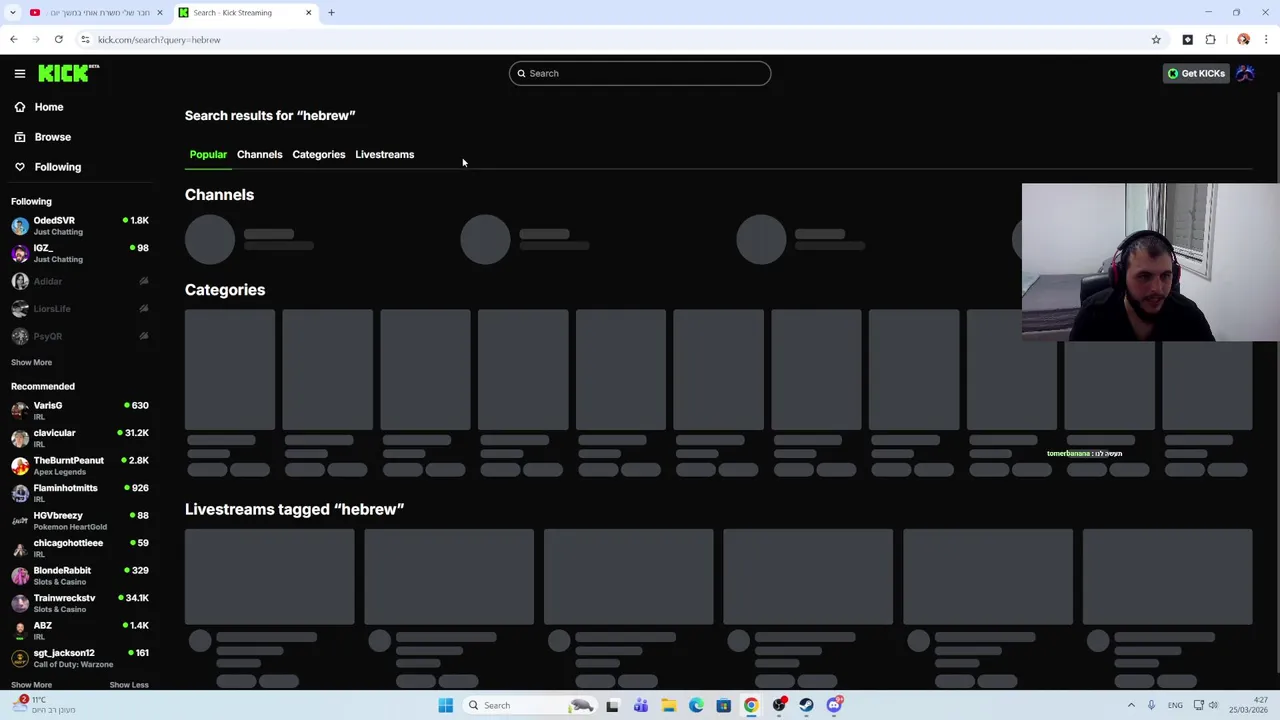Reload the page
Screen dimensions: 1280x720
59,39
